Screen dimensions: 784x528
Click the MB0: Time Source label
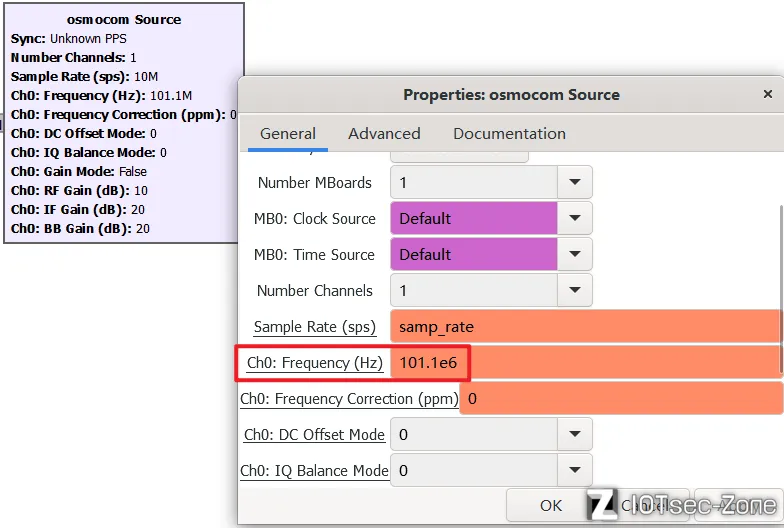click(x=314, y=254)
